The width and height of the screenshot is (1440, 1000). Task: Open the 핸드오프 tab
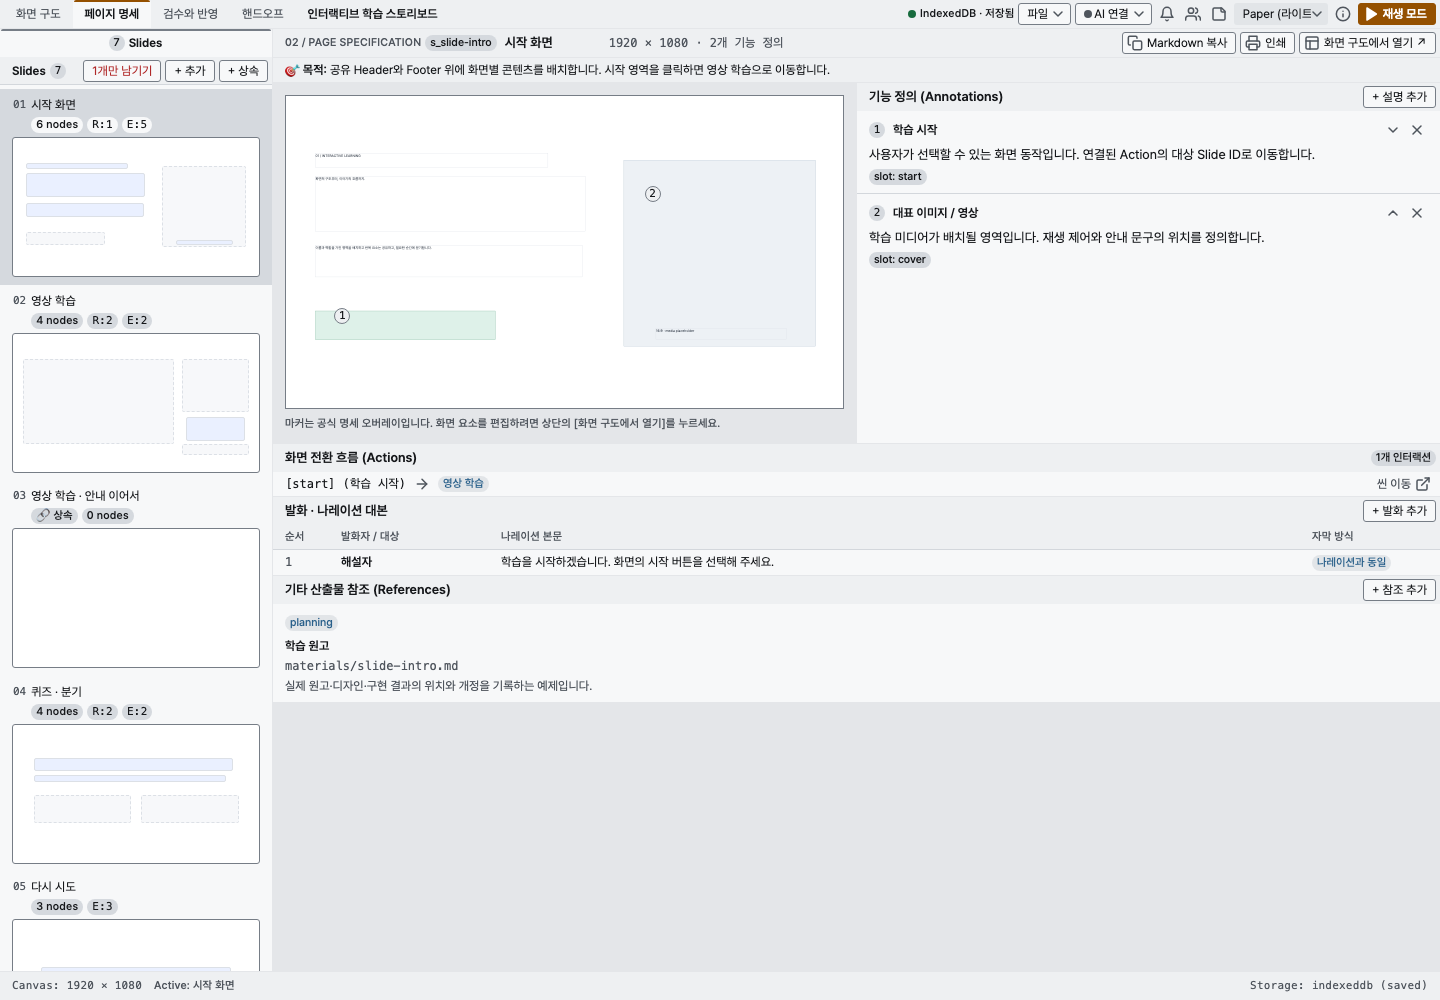tap(262, 14)
